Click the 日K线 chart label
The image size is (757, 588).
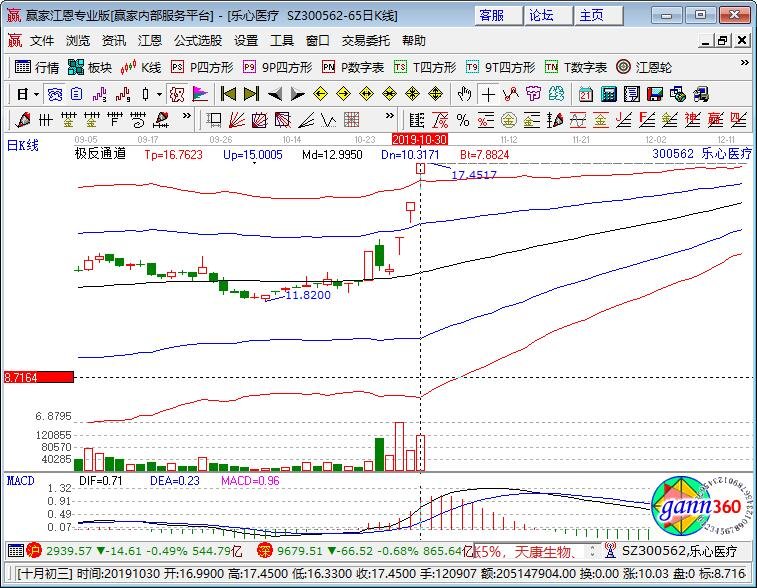23,145
